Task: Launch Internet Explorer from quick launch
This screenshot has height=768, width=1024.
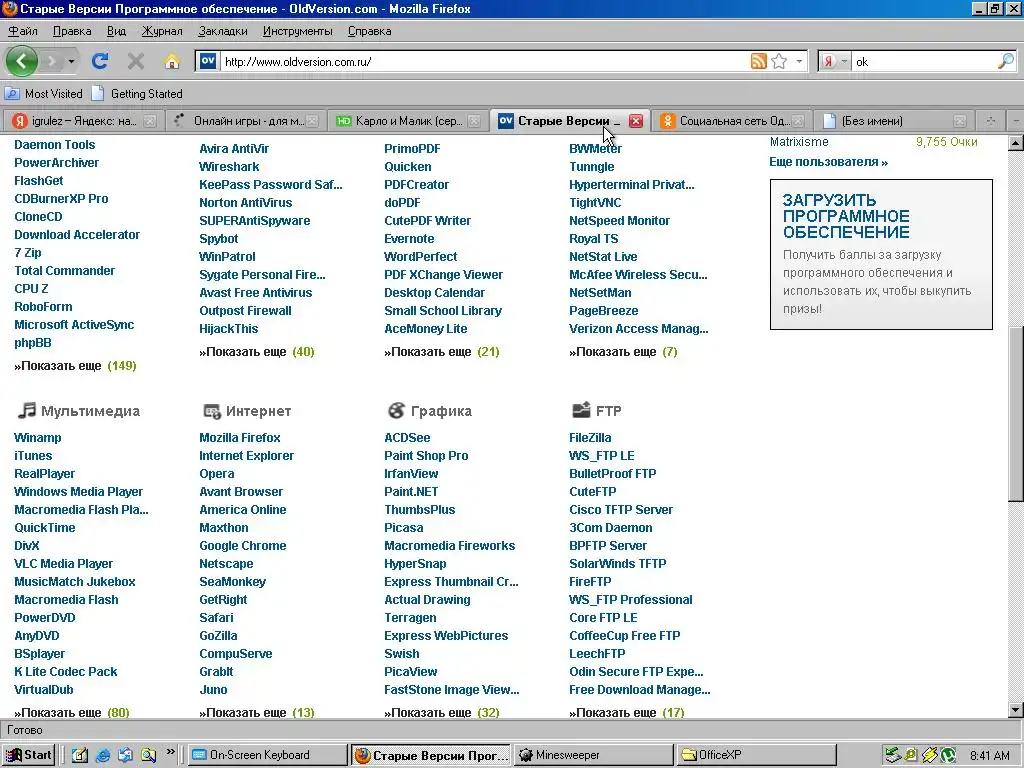Action: (103, 756)
